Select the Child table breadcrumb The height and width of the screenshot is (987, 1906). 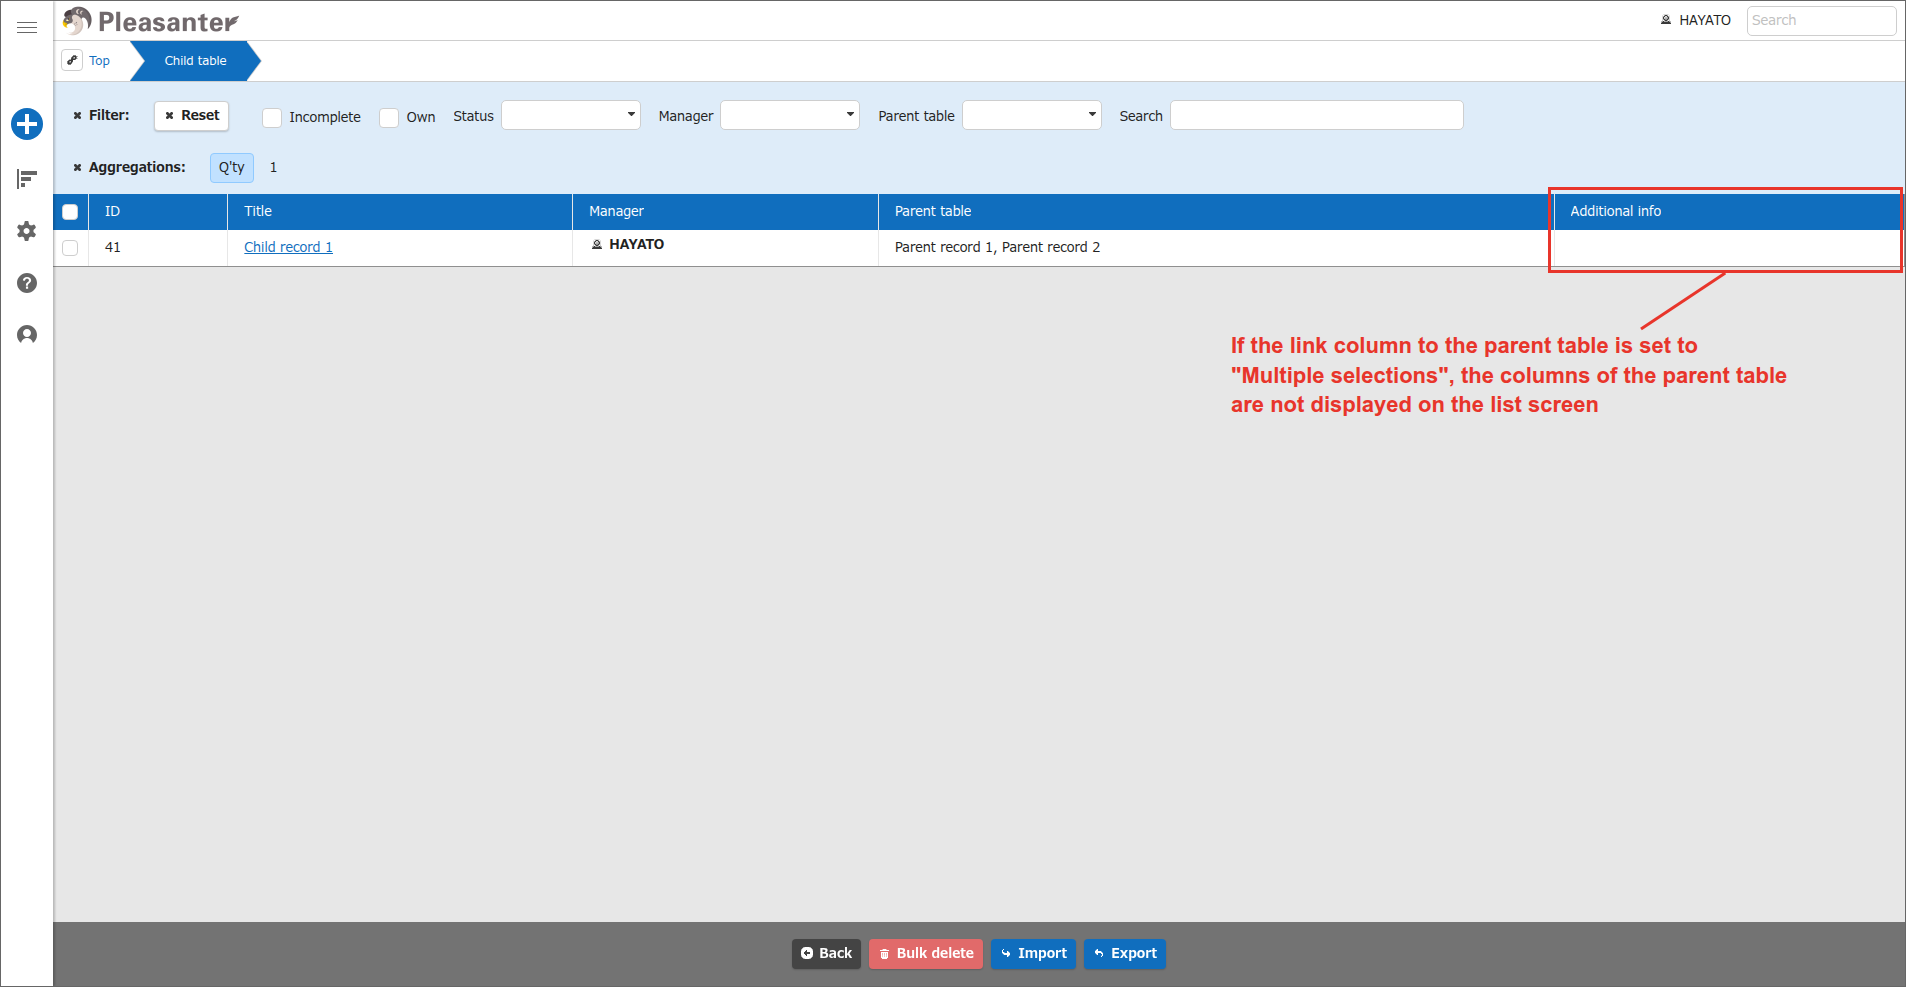click(x=196, y=61)
